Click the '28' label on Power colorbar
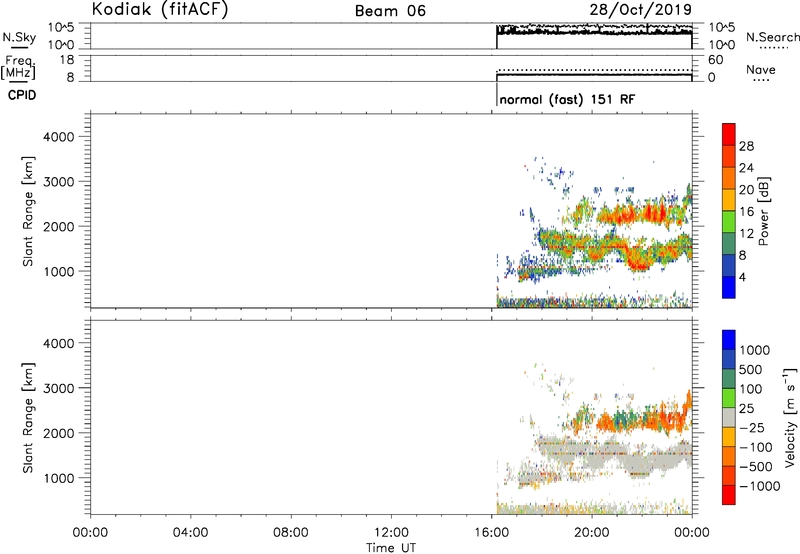800x554 pixels. click(746, 146)
